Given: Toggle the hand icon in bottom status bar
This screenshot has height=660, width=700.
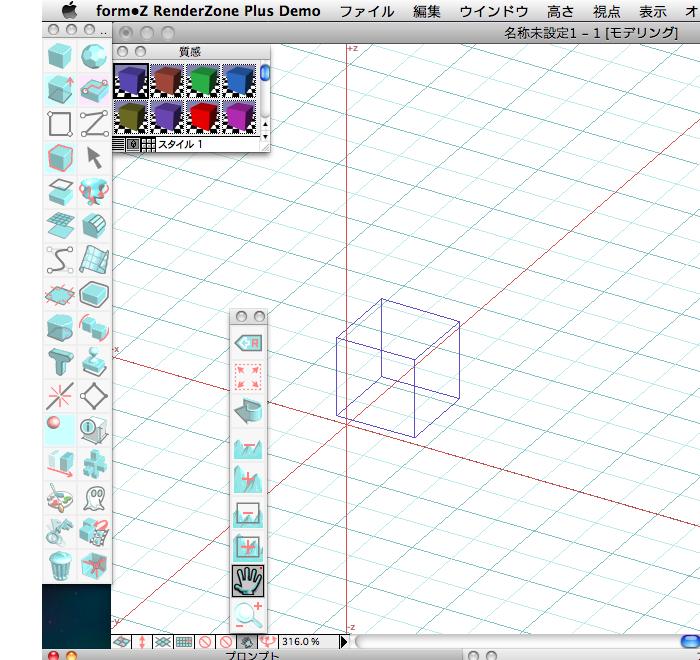Looking at the screenshot, I should coord(247,642).
